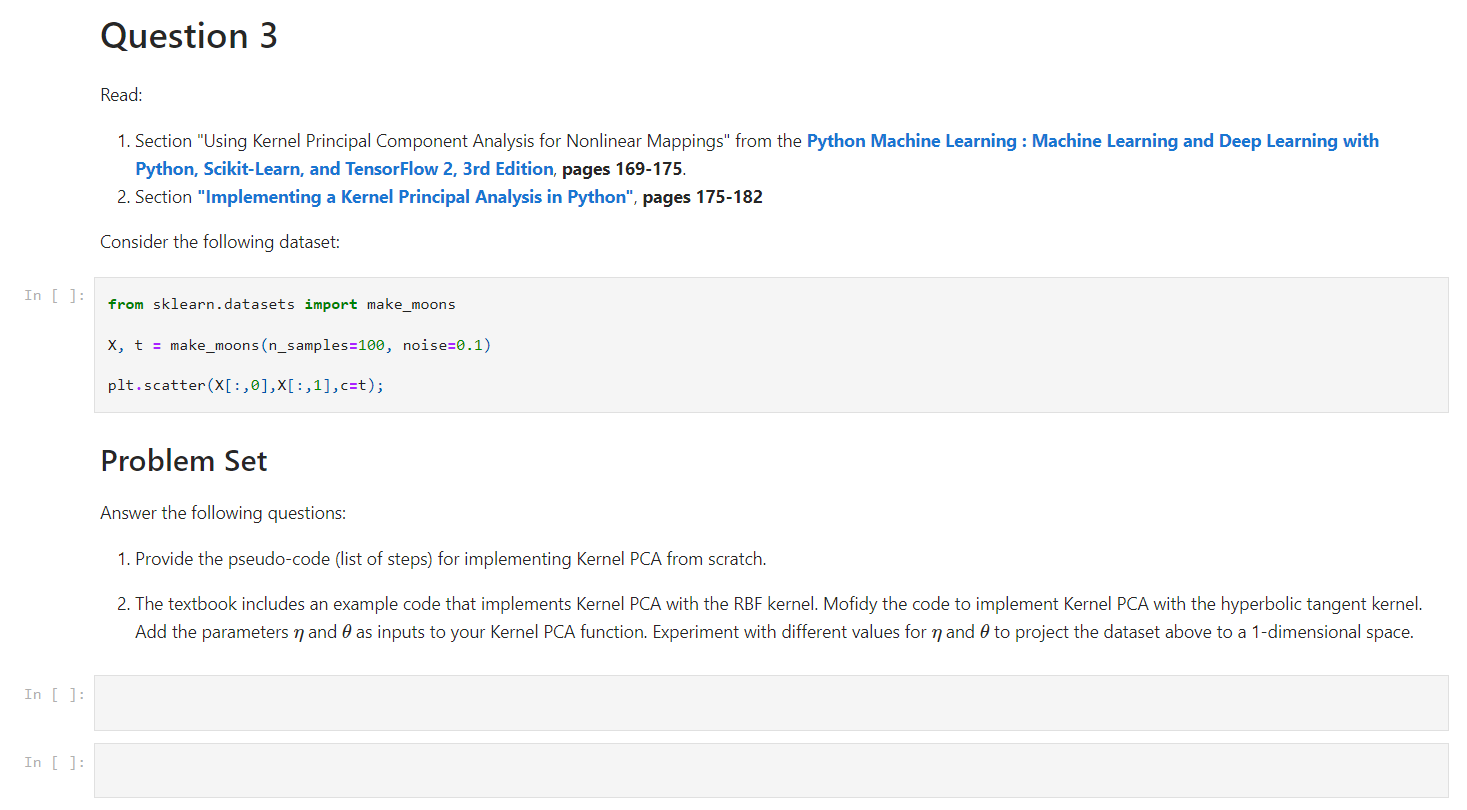This screenshot has height=810, width=1467.
Task: Click the sklearn import statement line
Action: [281, 304]
